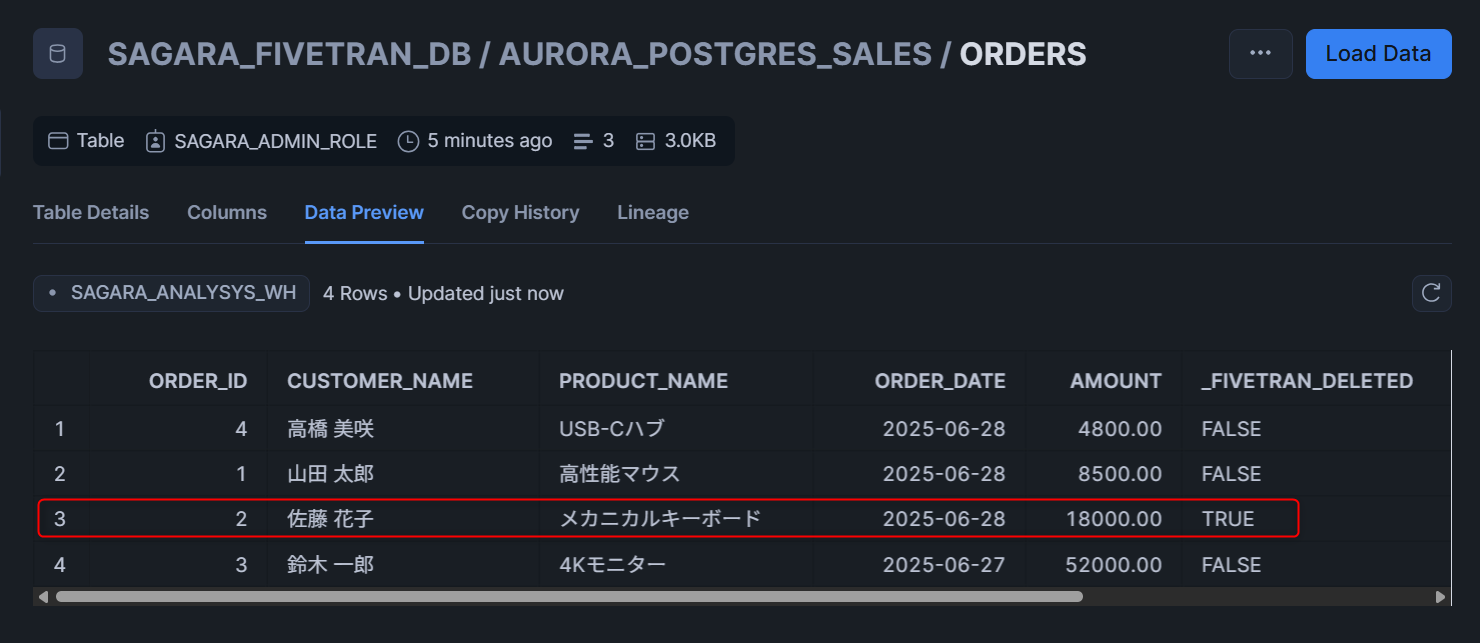Click the row count icon beside 3
The height and width of the screenshot is (643, 1480).
click(x=583, y=142)
